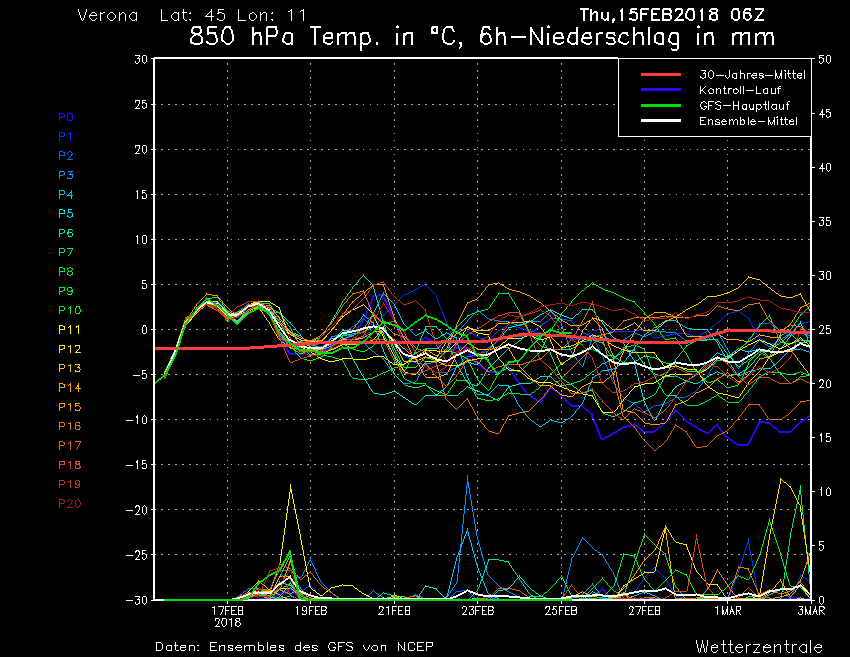Click the P0 ensemble member label

66,117
